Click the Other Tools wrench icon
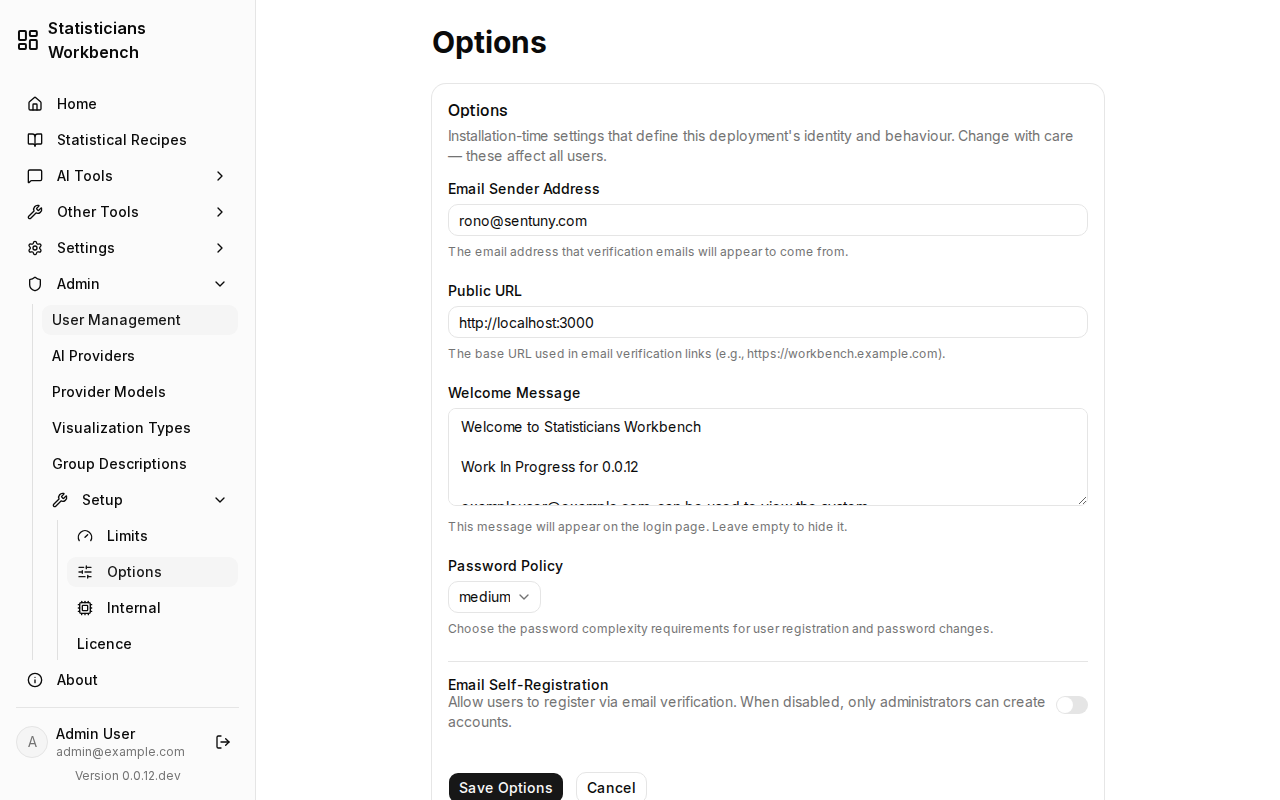Screen dimensions: 1280x800 [35, 212]
